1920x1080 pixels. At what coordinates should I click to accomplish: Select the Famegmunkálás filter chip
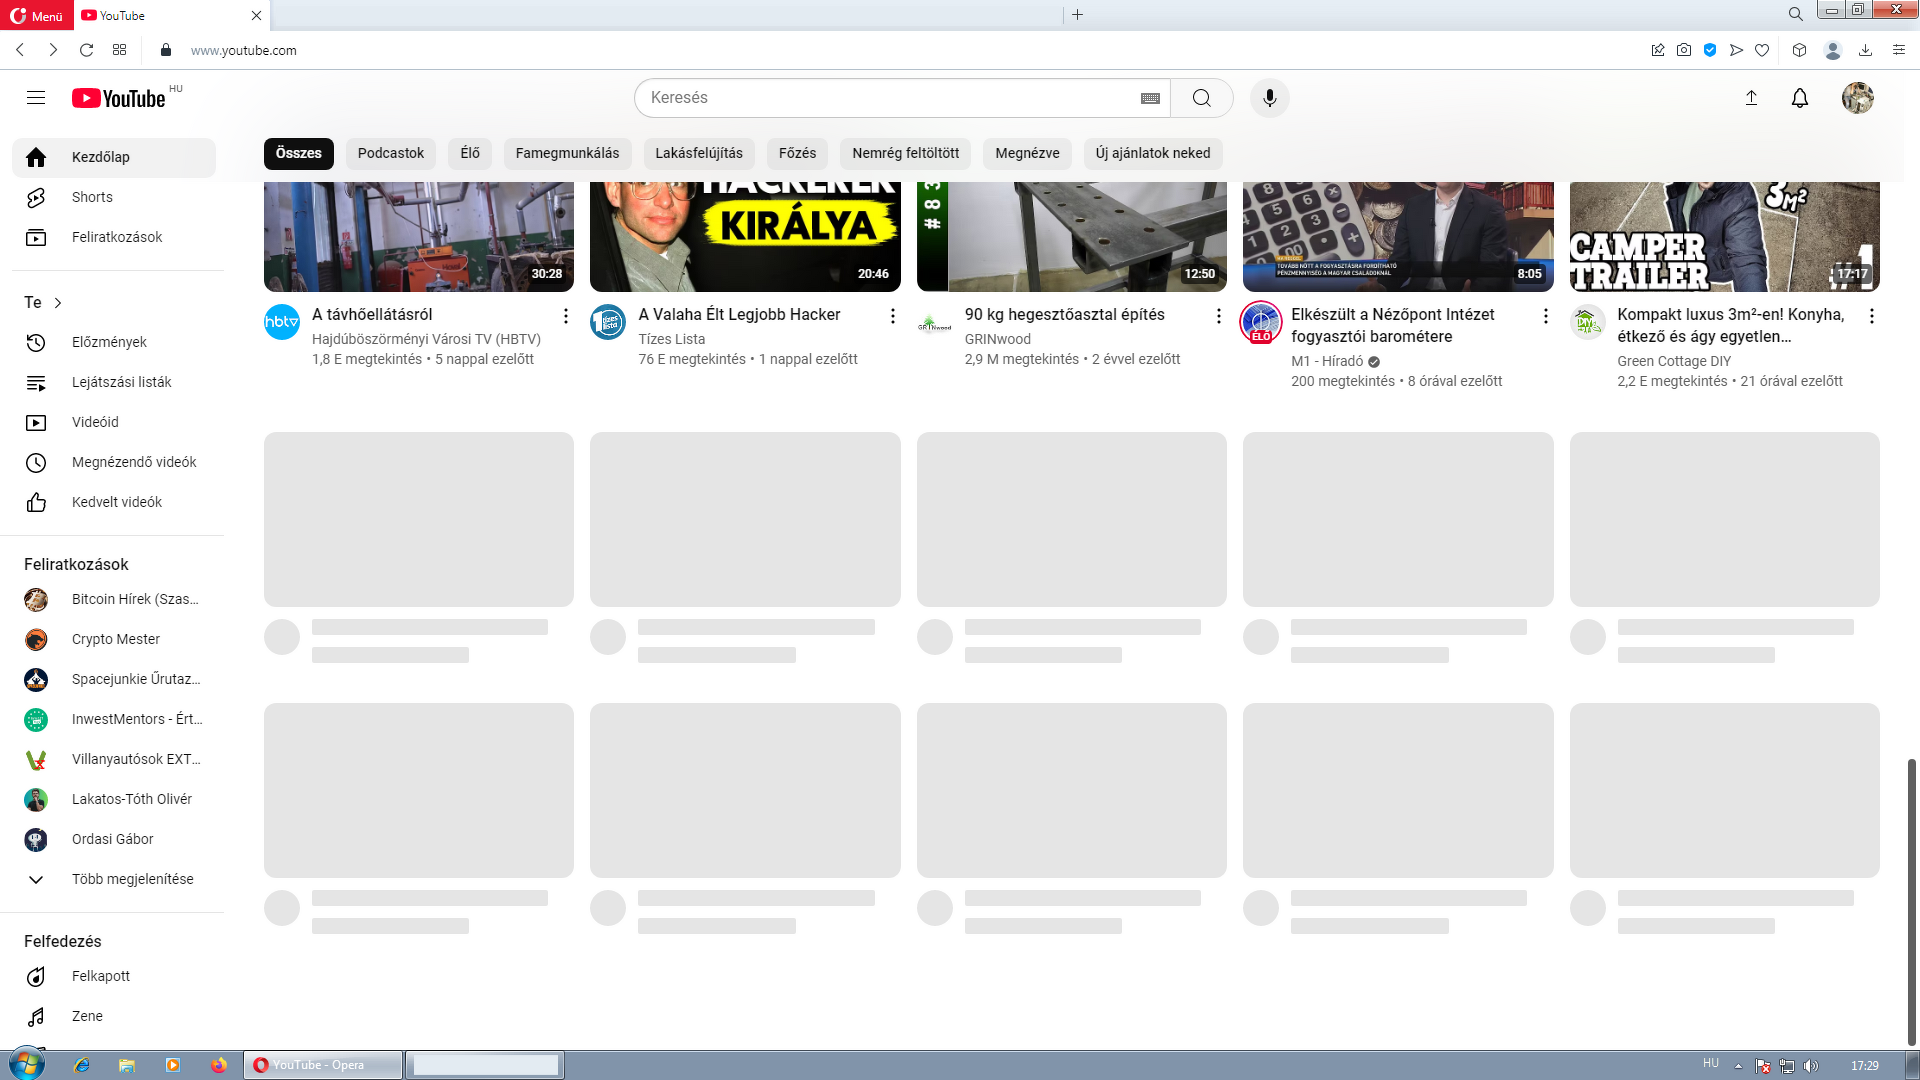pyautogui.click(x=567, y=153)
